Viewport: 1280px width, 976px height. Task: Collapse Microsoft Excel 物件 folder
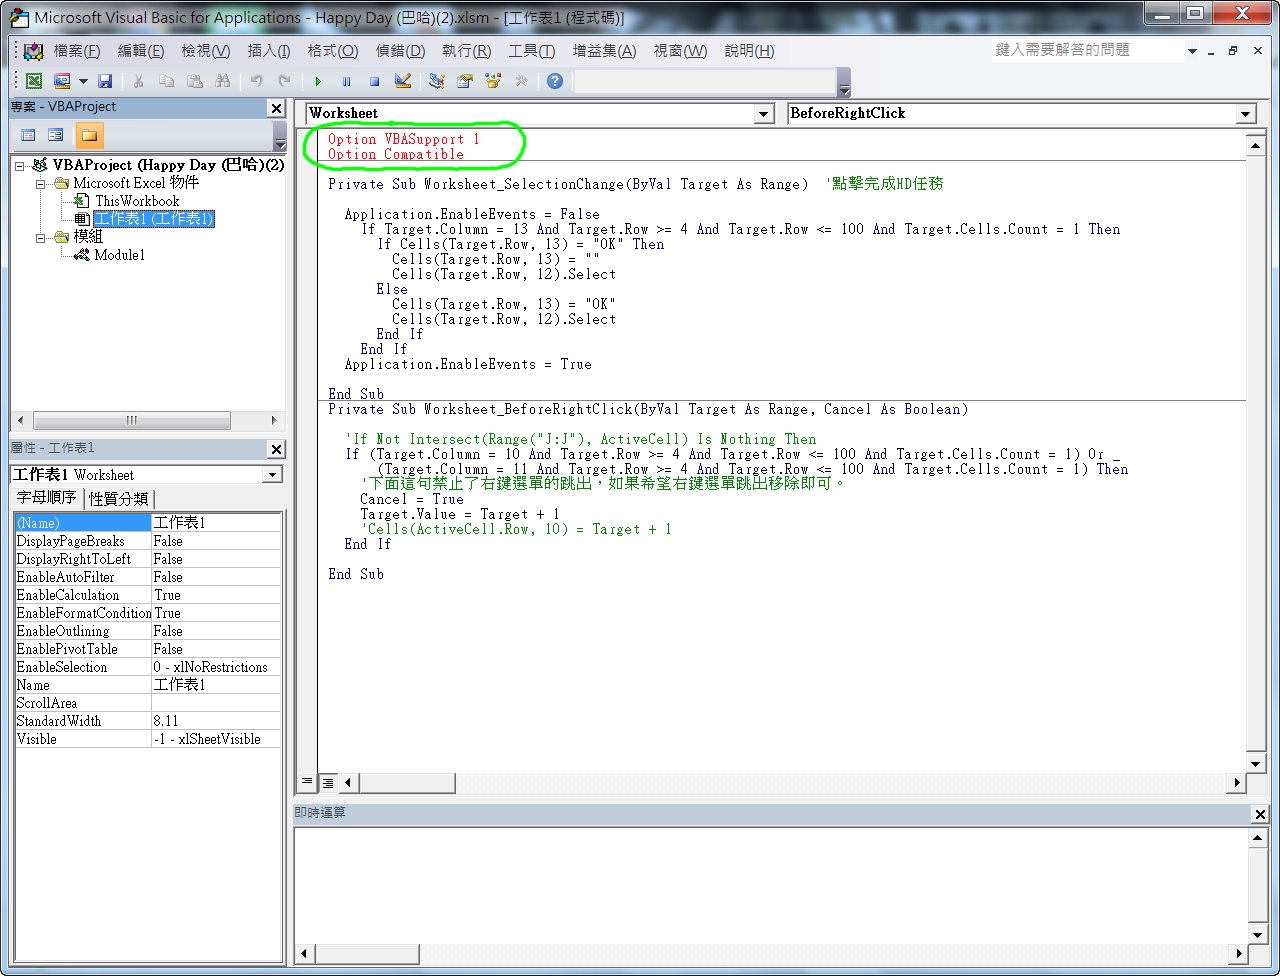[x=41, y=183]
